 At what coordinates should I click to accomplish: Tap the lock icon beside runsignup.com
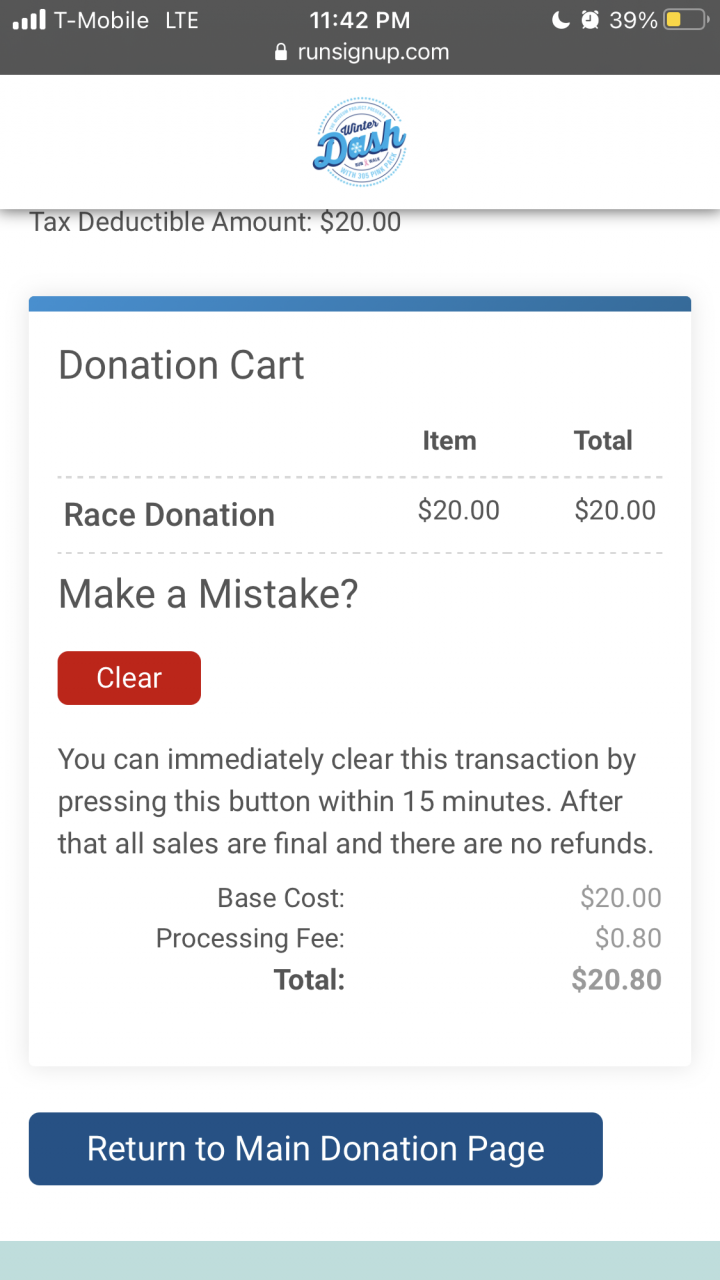[x=281, y=53]
